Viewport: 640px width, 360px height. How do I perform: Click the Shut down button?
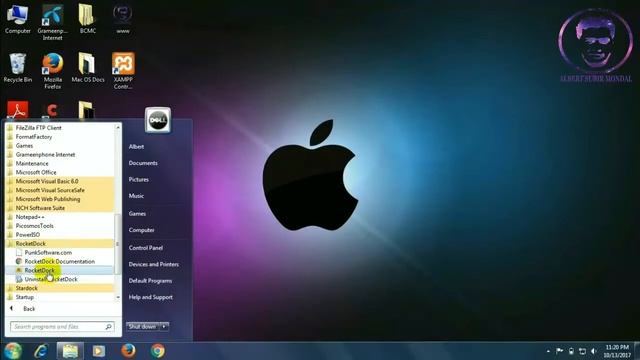point(143,327)
